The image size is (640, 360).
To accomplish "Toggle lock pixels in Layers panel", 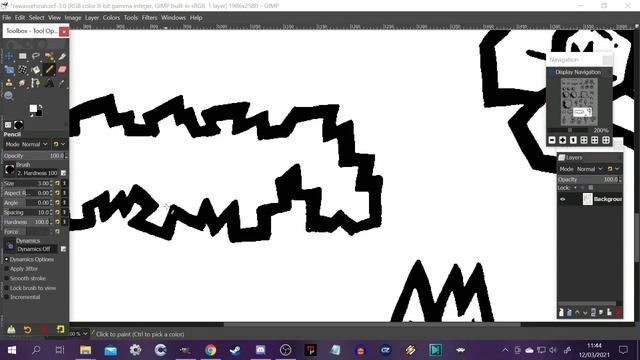I will coord(575,188).
